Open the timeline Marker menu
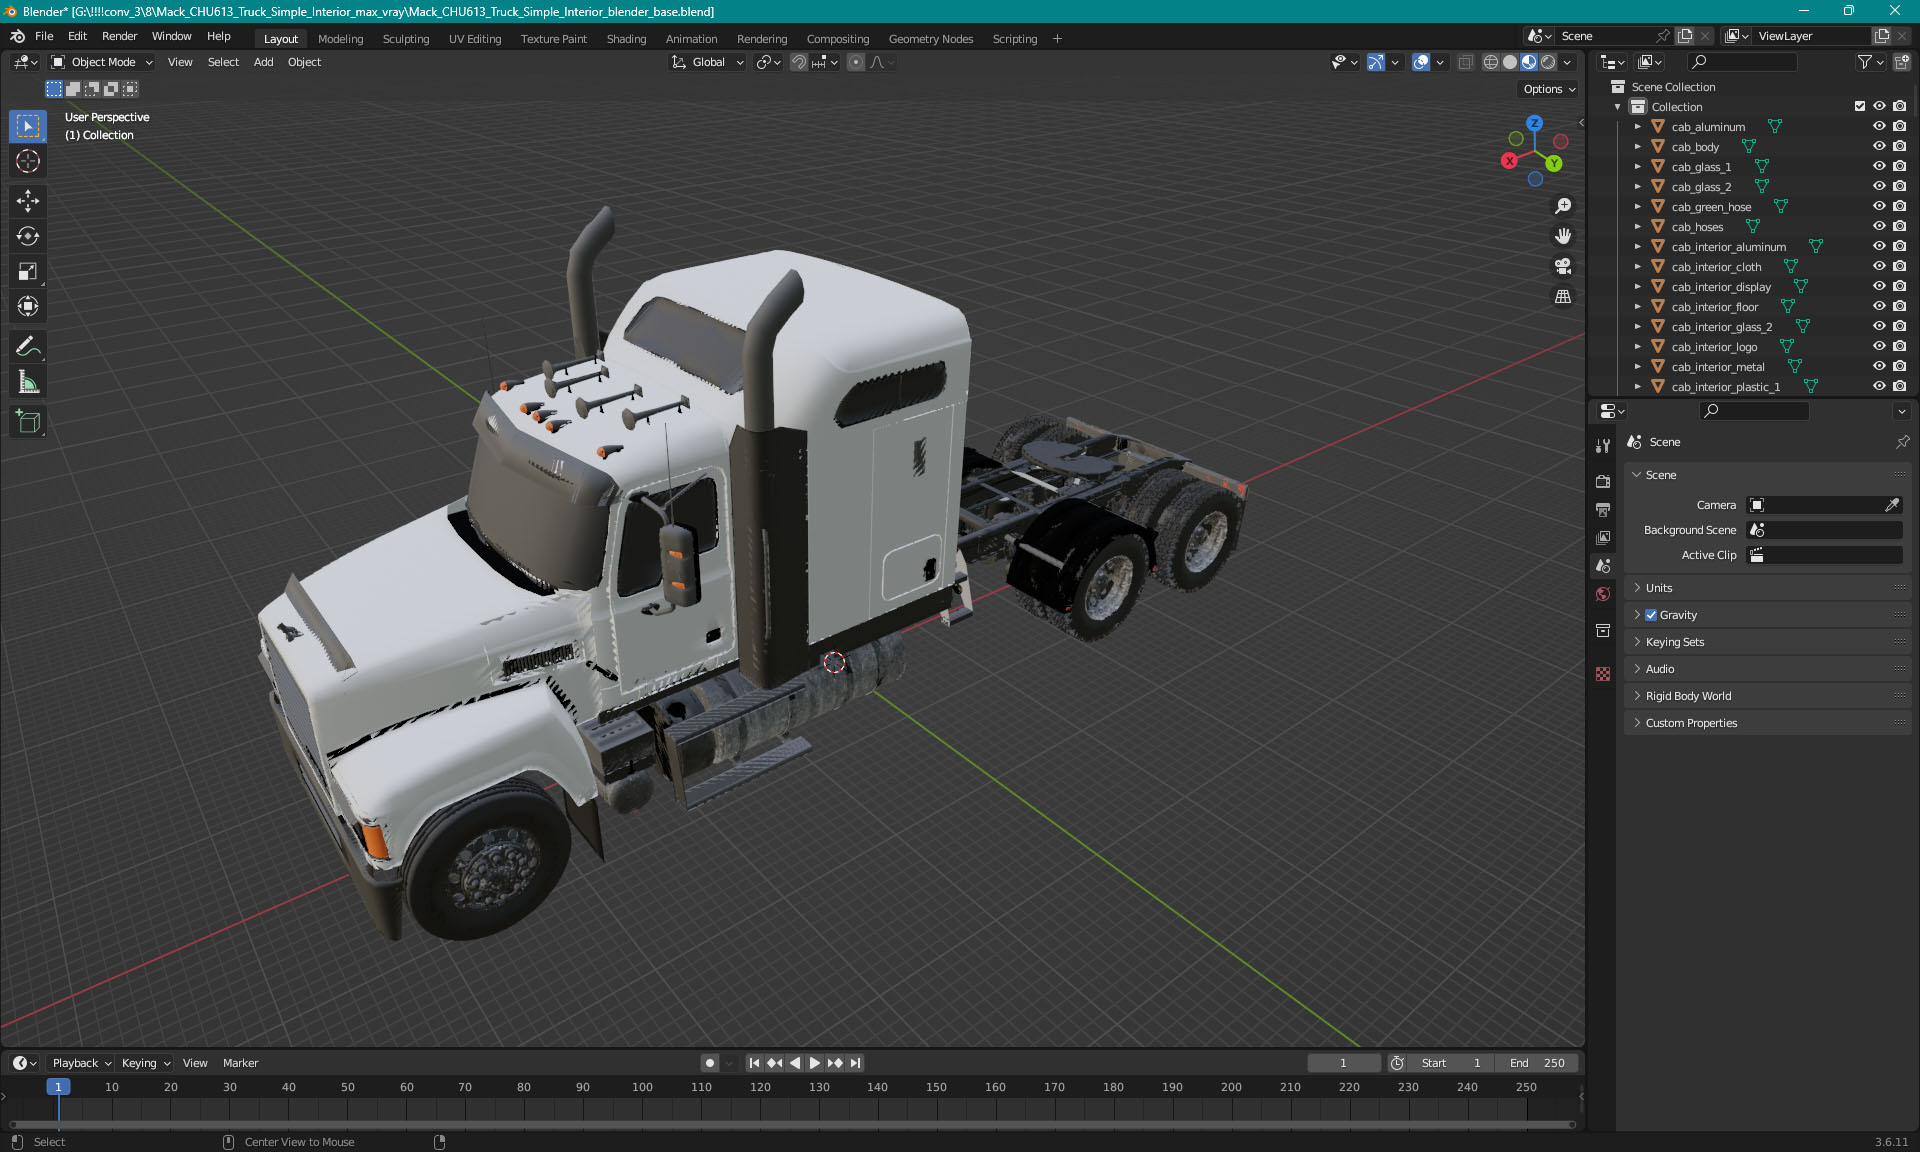Viewport: 1920px width, 1152px height. [240, 1063]
